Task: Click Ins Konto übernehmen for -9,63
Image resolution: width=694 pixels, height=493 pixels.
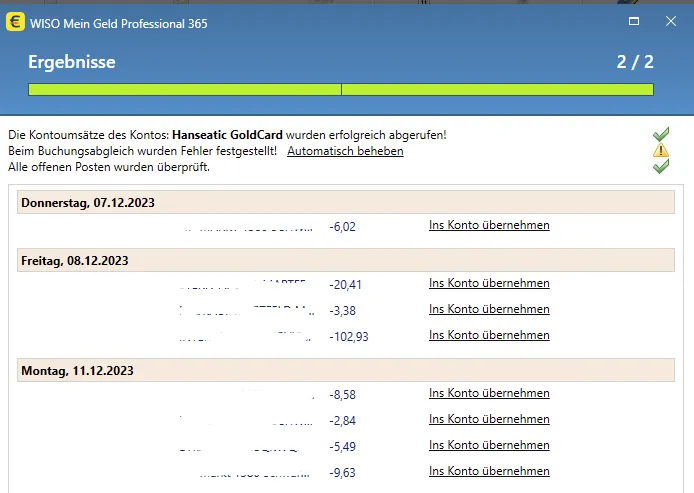Action: click(x=489, y=471)
